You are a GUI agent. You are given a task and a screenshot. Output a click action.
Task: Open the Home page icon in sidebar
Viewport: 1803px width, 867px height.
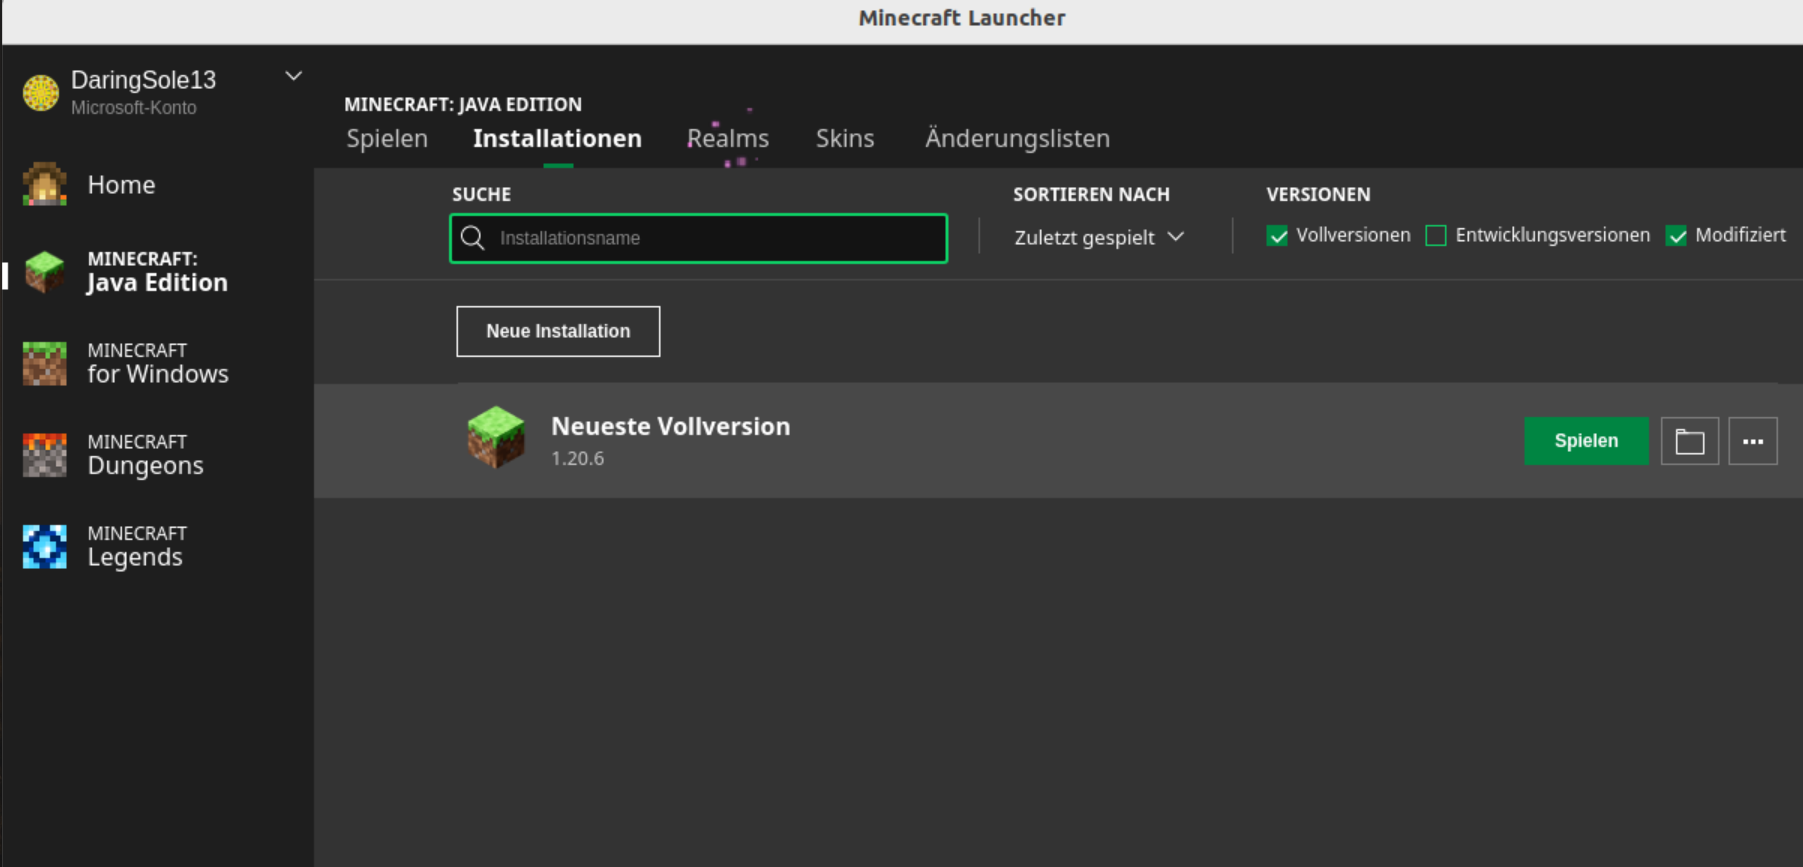click(x=44, y=184)
